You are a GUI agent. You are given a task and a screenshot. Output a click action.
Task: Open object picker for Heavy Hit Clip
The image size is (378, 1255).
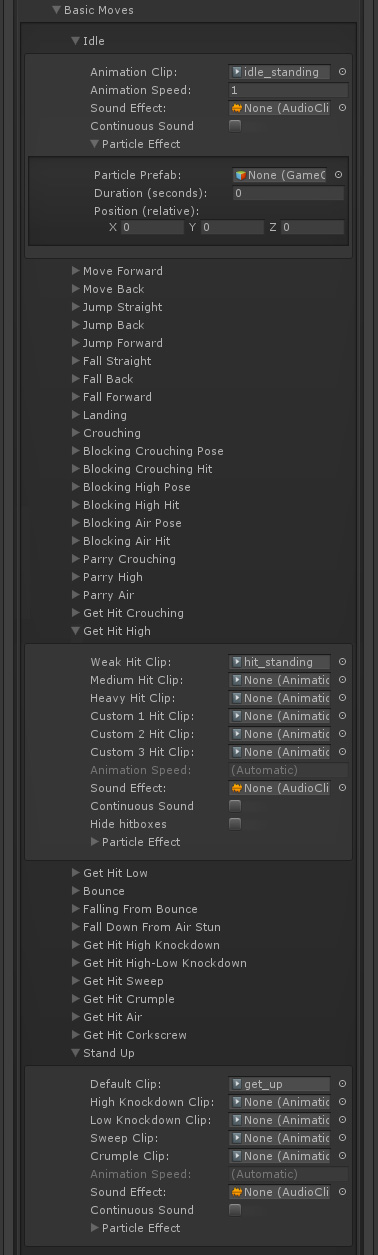point(342,698)
